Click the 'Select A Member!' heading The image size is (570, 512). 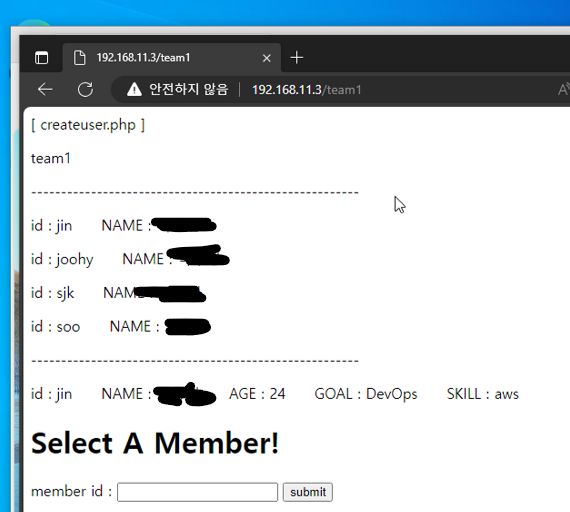[x=155, y=443]
